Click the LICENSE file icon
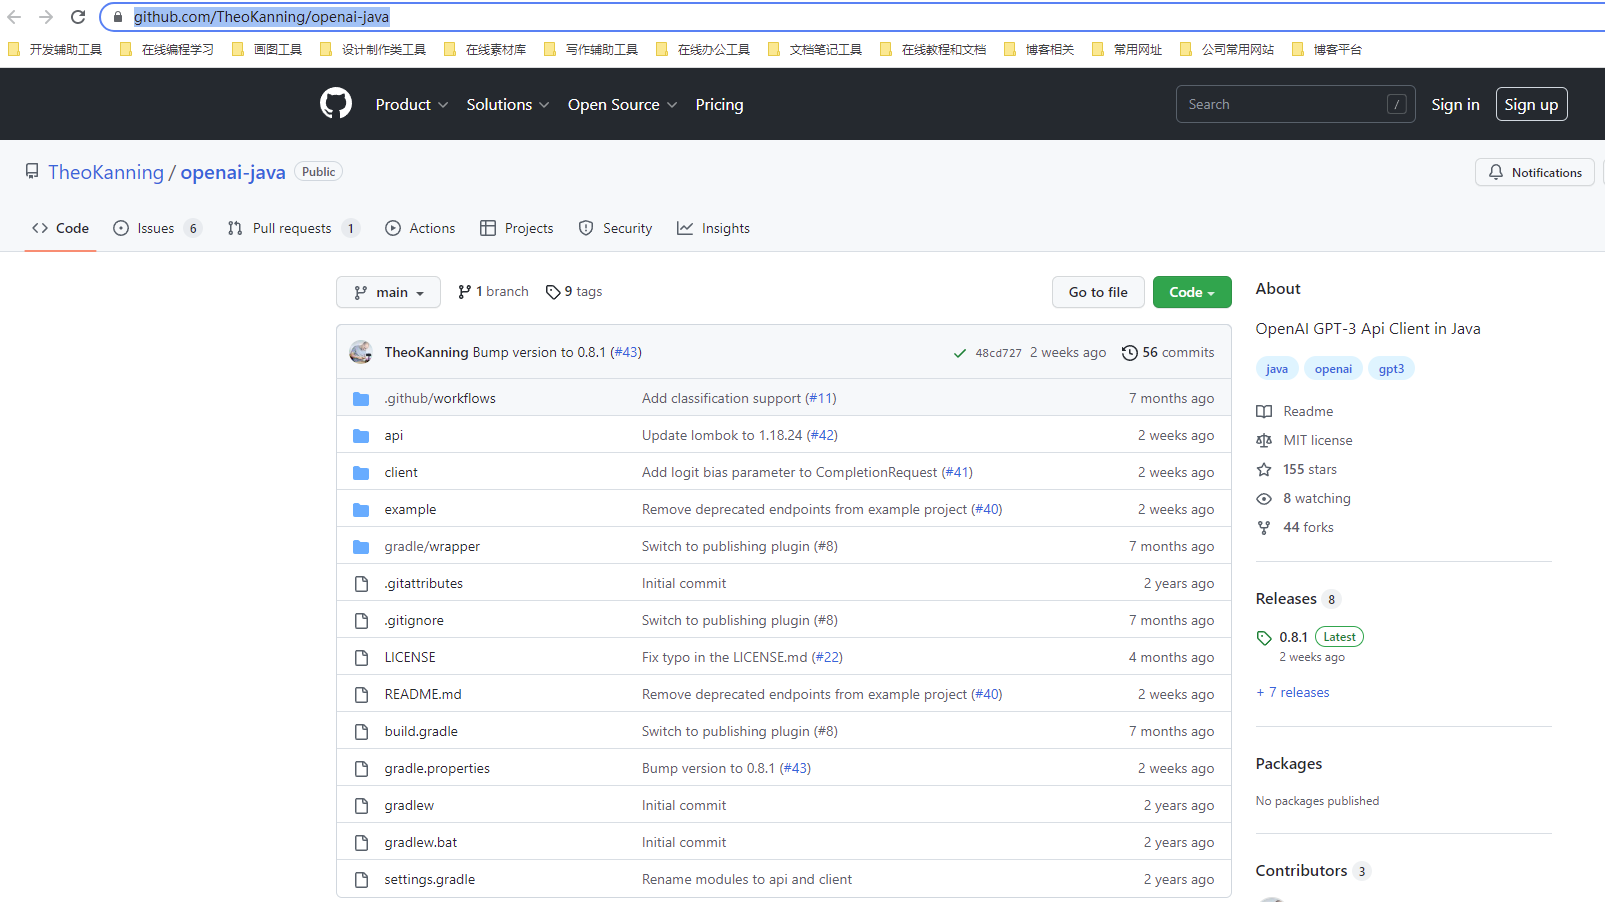The height and width of the screenshot is (902, 1605). 361,658
